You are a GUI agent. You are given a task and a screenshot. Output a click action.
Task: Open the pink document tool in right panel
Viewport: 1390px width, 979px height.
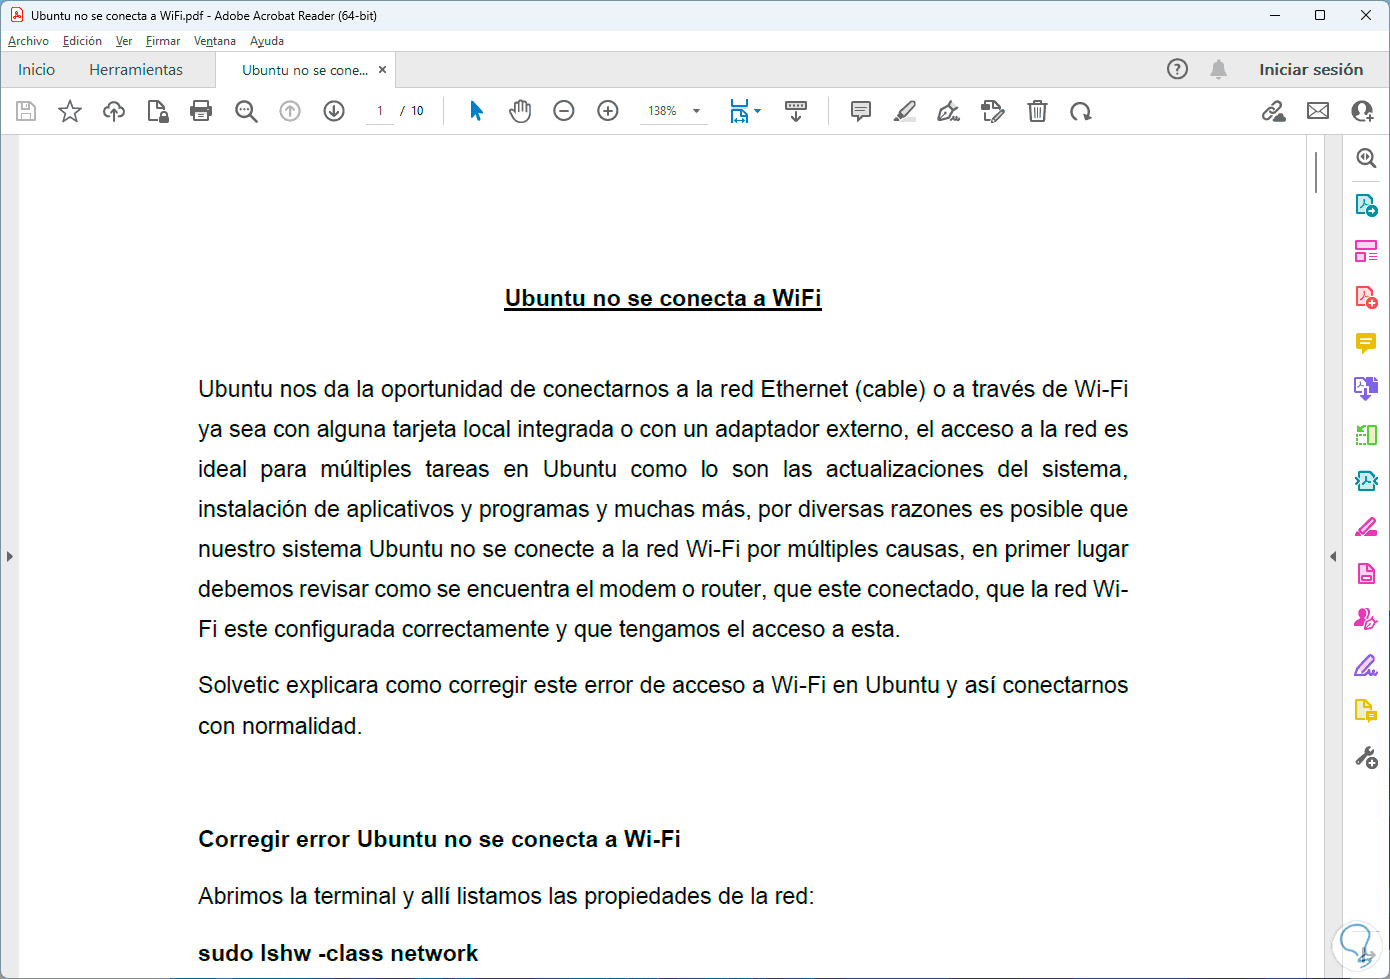click(1366, 573)
